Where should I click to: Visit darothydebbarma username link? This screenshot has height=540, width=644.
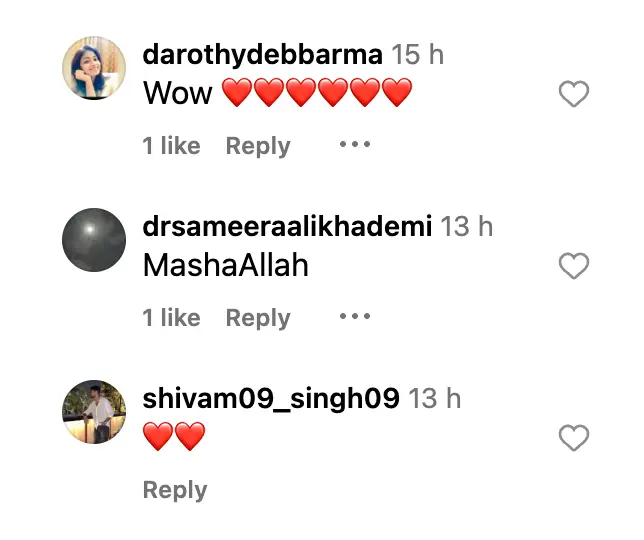tap(262, 55)
